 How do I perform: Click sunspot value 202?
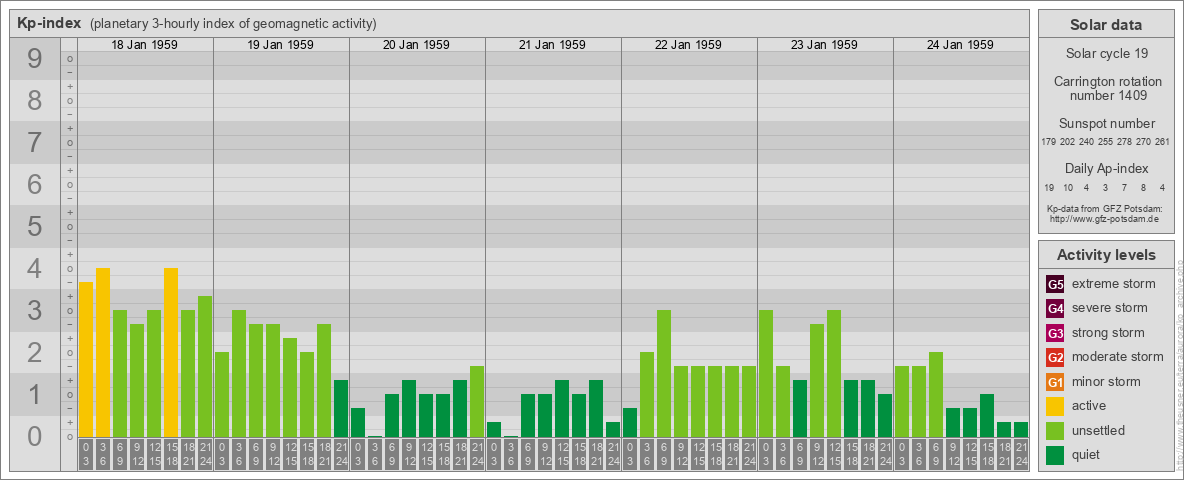1068,142
